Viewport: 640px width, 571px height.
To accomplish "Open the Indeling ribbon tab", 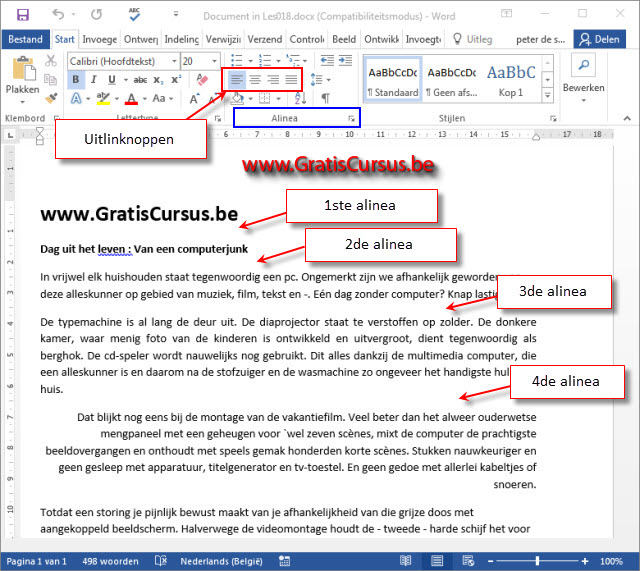I will (182, 40).
